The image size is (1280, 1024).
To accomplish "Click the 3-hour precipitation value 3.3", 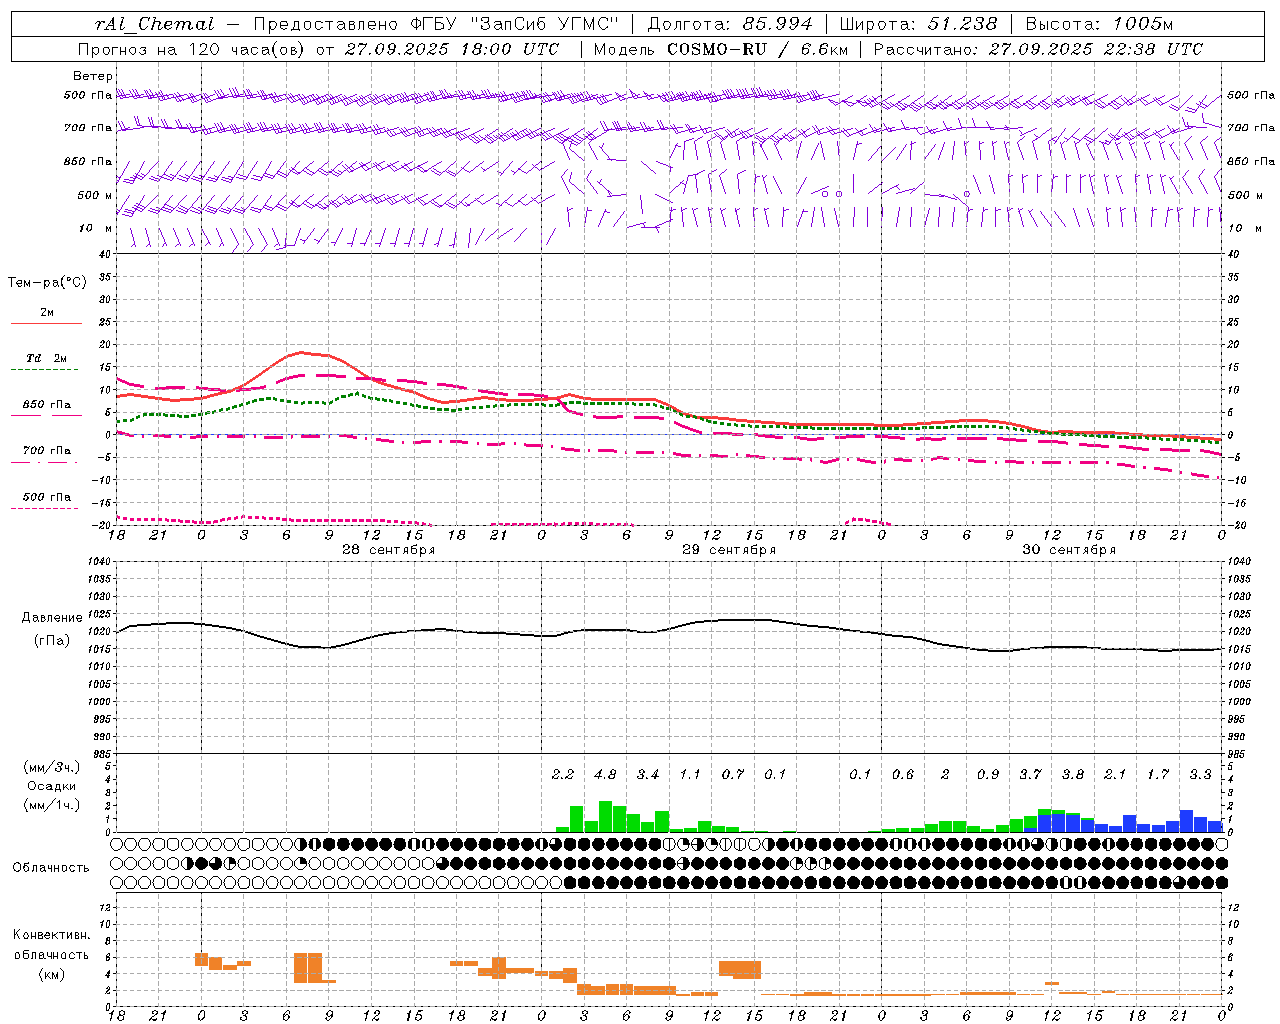I will pos(1201,774).
